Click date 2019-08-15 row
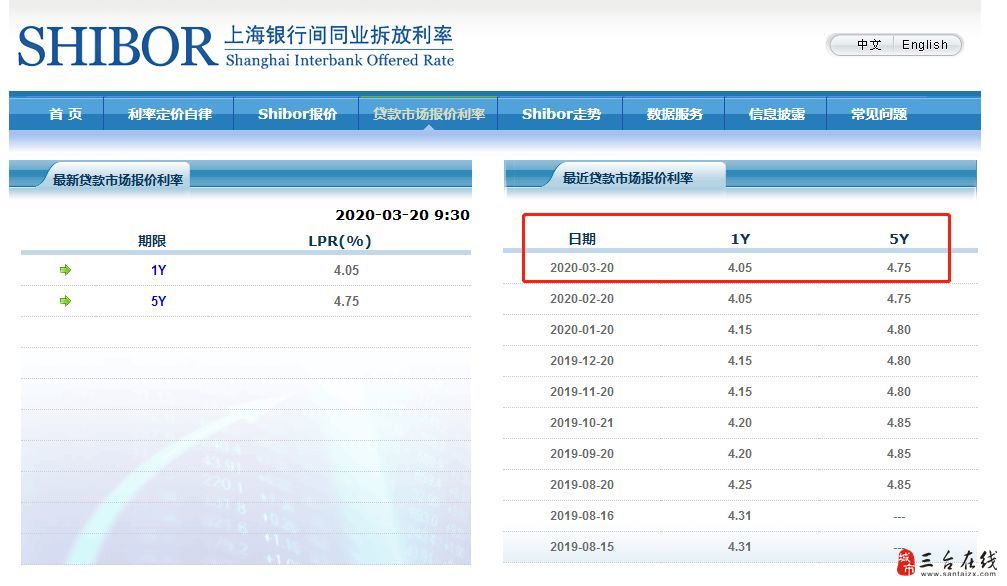 click(582, 547)
